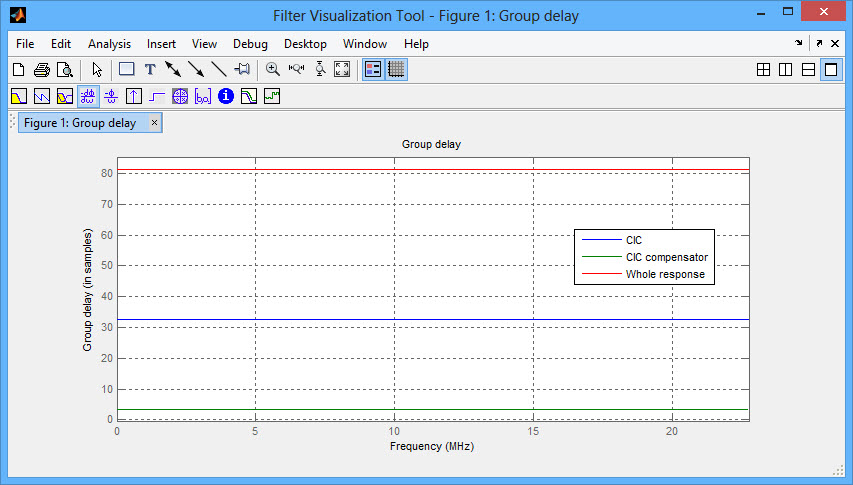Image resolution: width=853 pixels, height=485 pixels.
Task: Open the Insert menu
Action: [x=161, y=44]
